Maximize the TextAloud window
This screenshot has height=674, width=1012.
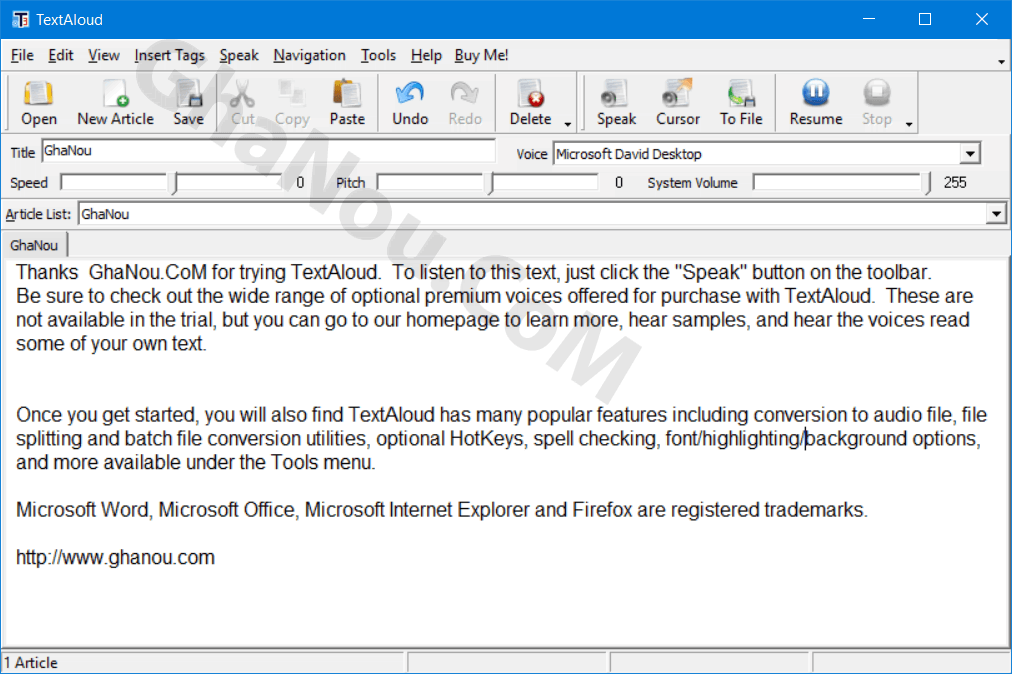925,19
